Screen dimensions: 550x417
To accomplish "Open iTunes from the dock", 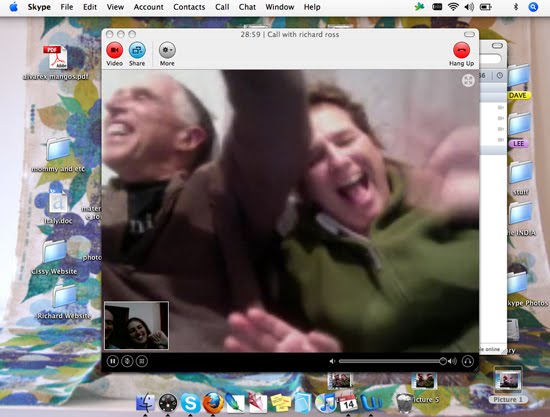I will (326, 403).
